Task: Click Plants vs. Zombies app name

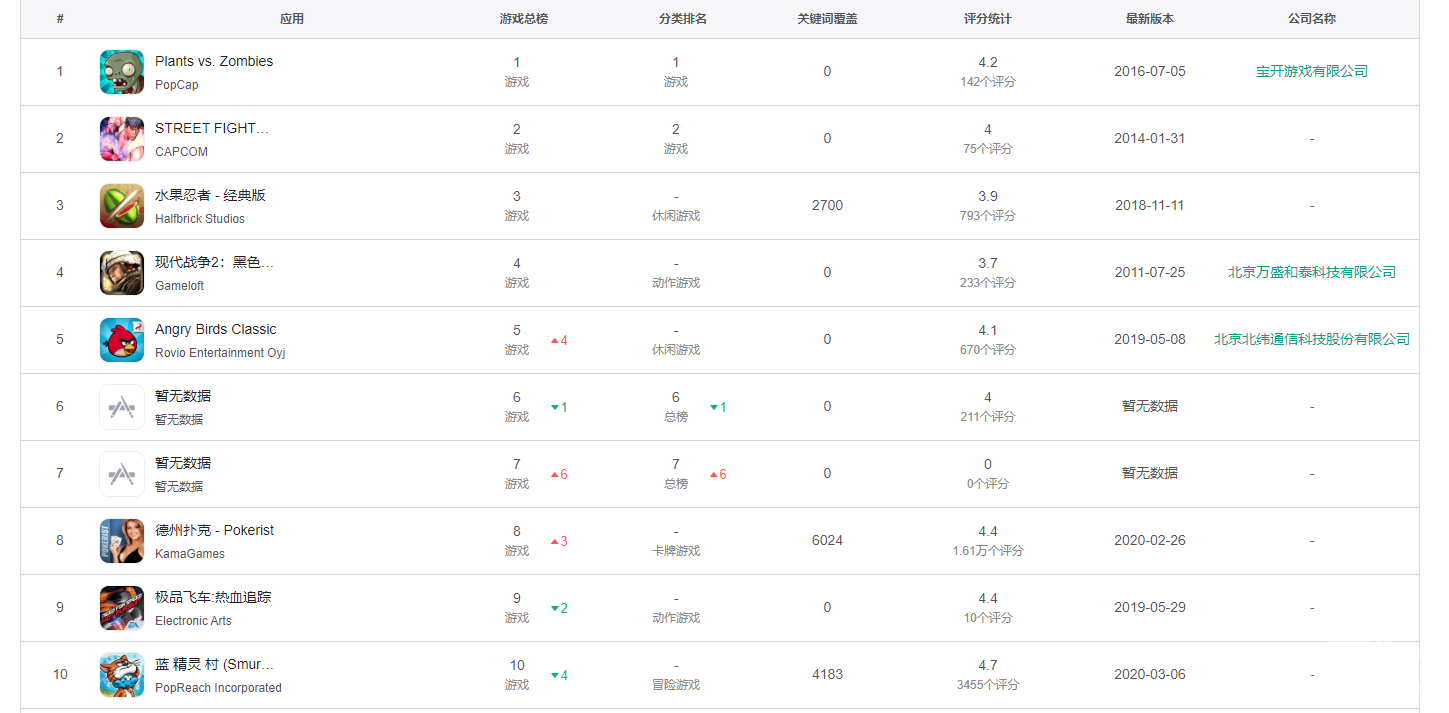Action: point(214,61)
